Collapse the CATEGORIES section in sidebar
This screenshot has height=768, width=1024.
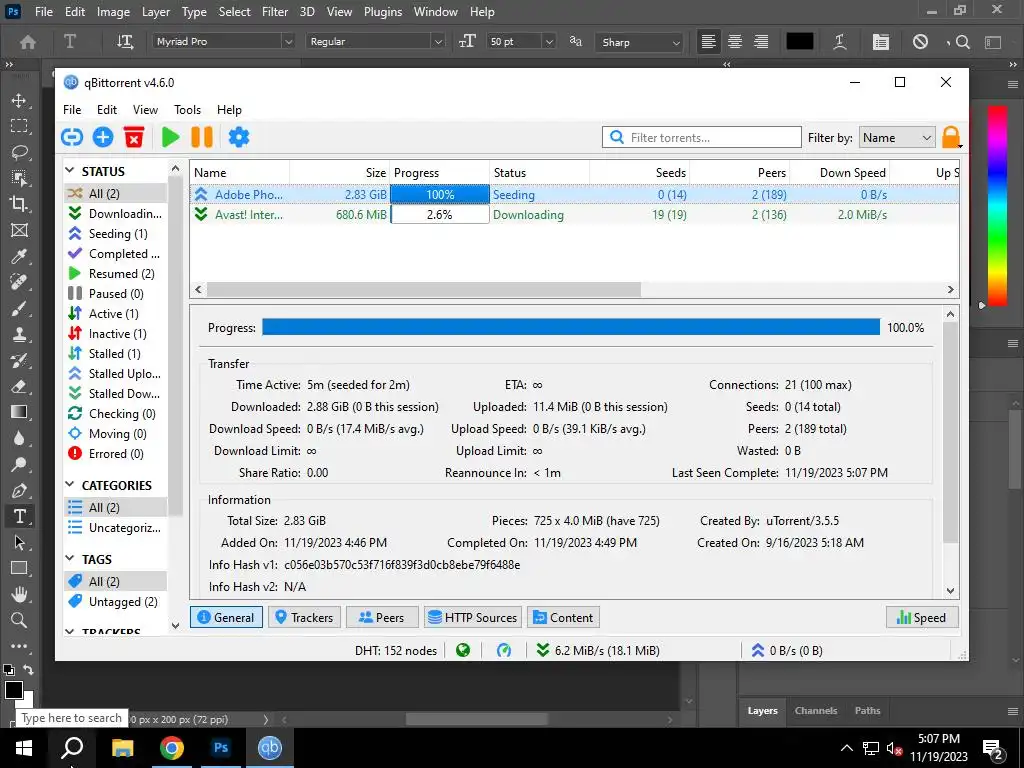[x=70, y=485]
